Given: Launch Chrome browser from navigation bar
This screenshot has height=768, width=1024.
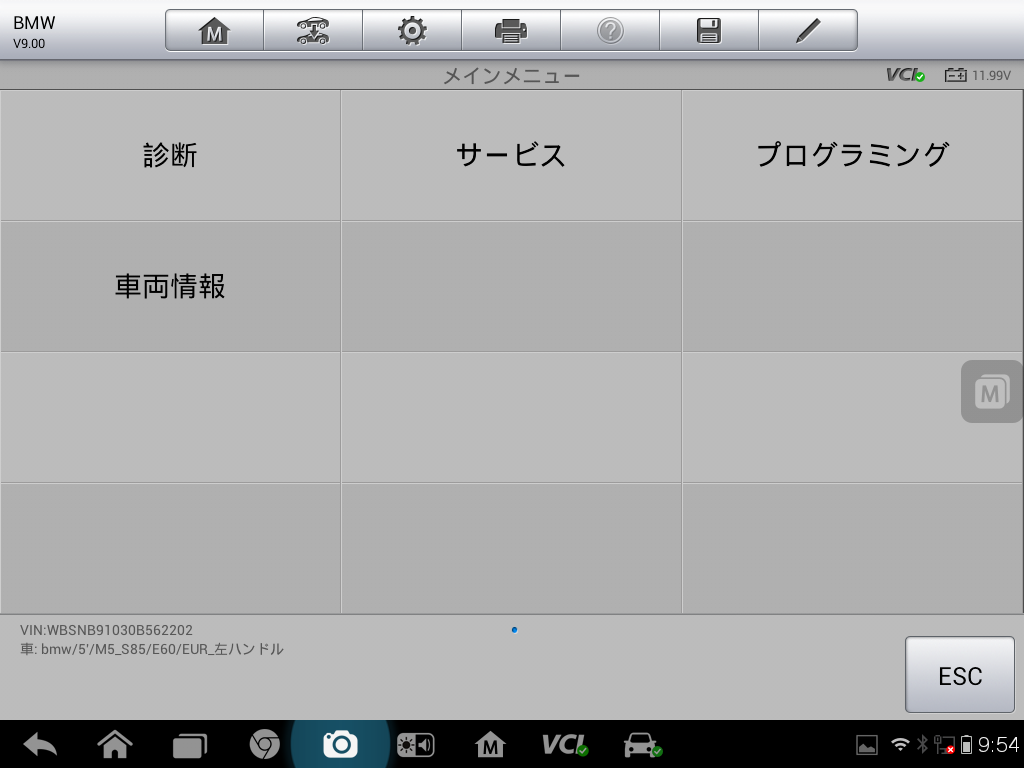Looking at the screenshot, I should 264,745.
